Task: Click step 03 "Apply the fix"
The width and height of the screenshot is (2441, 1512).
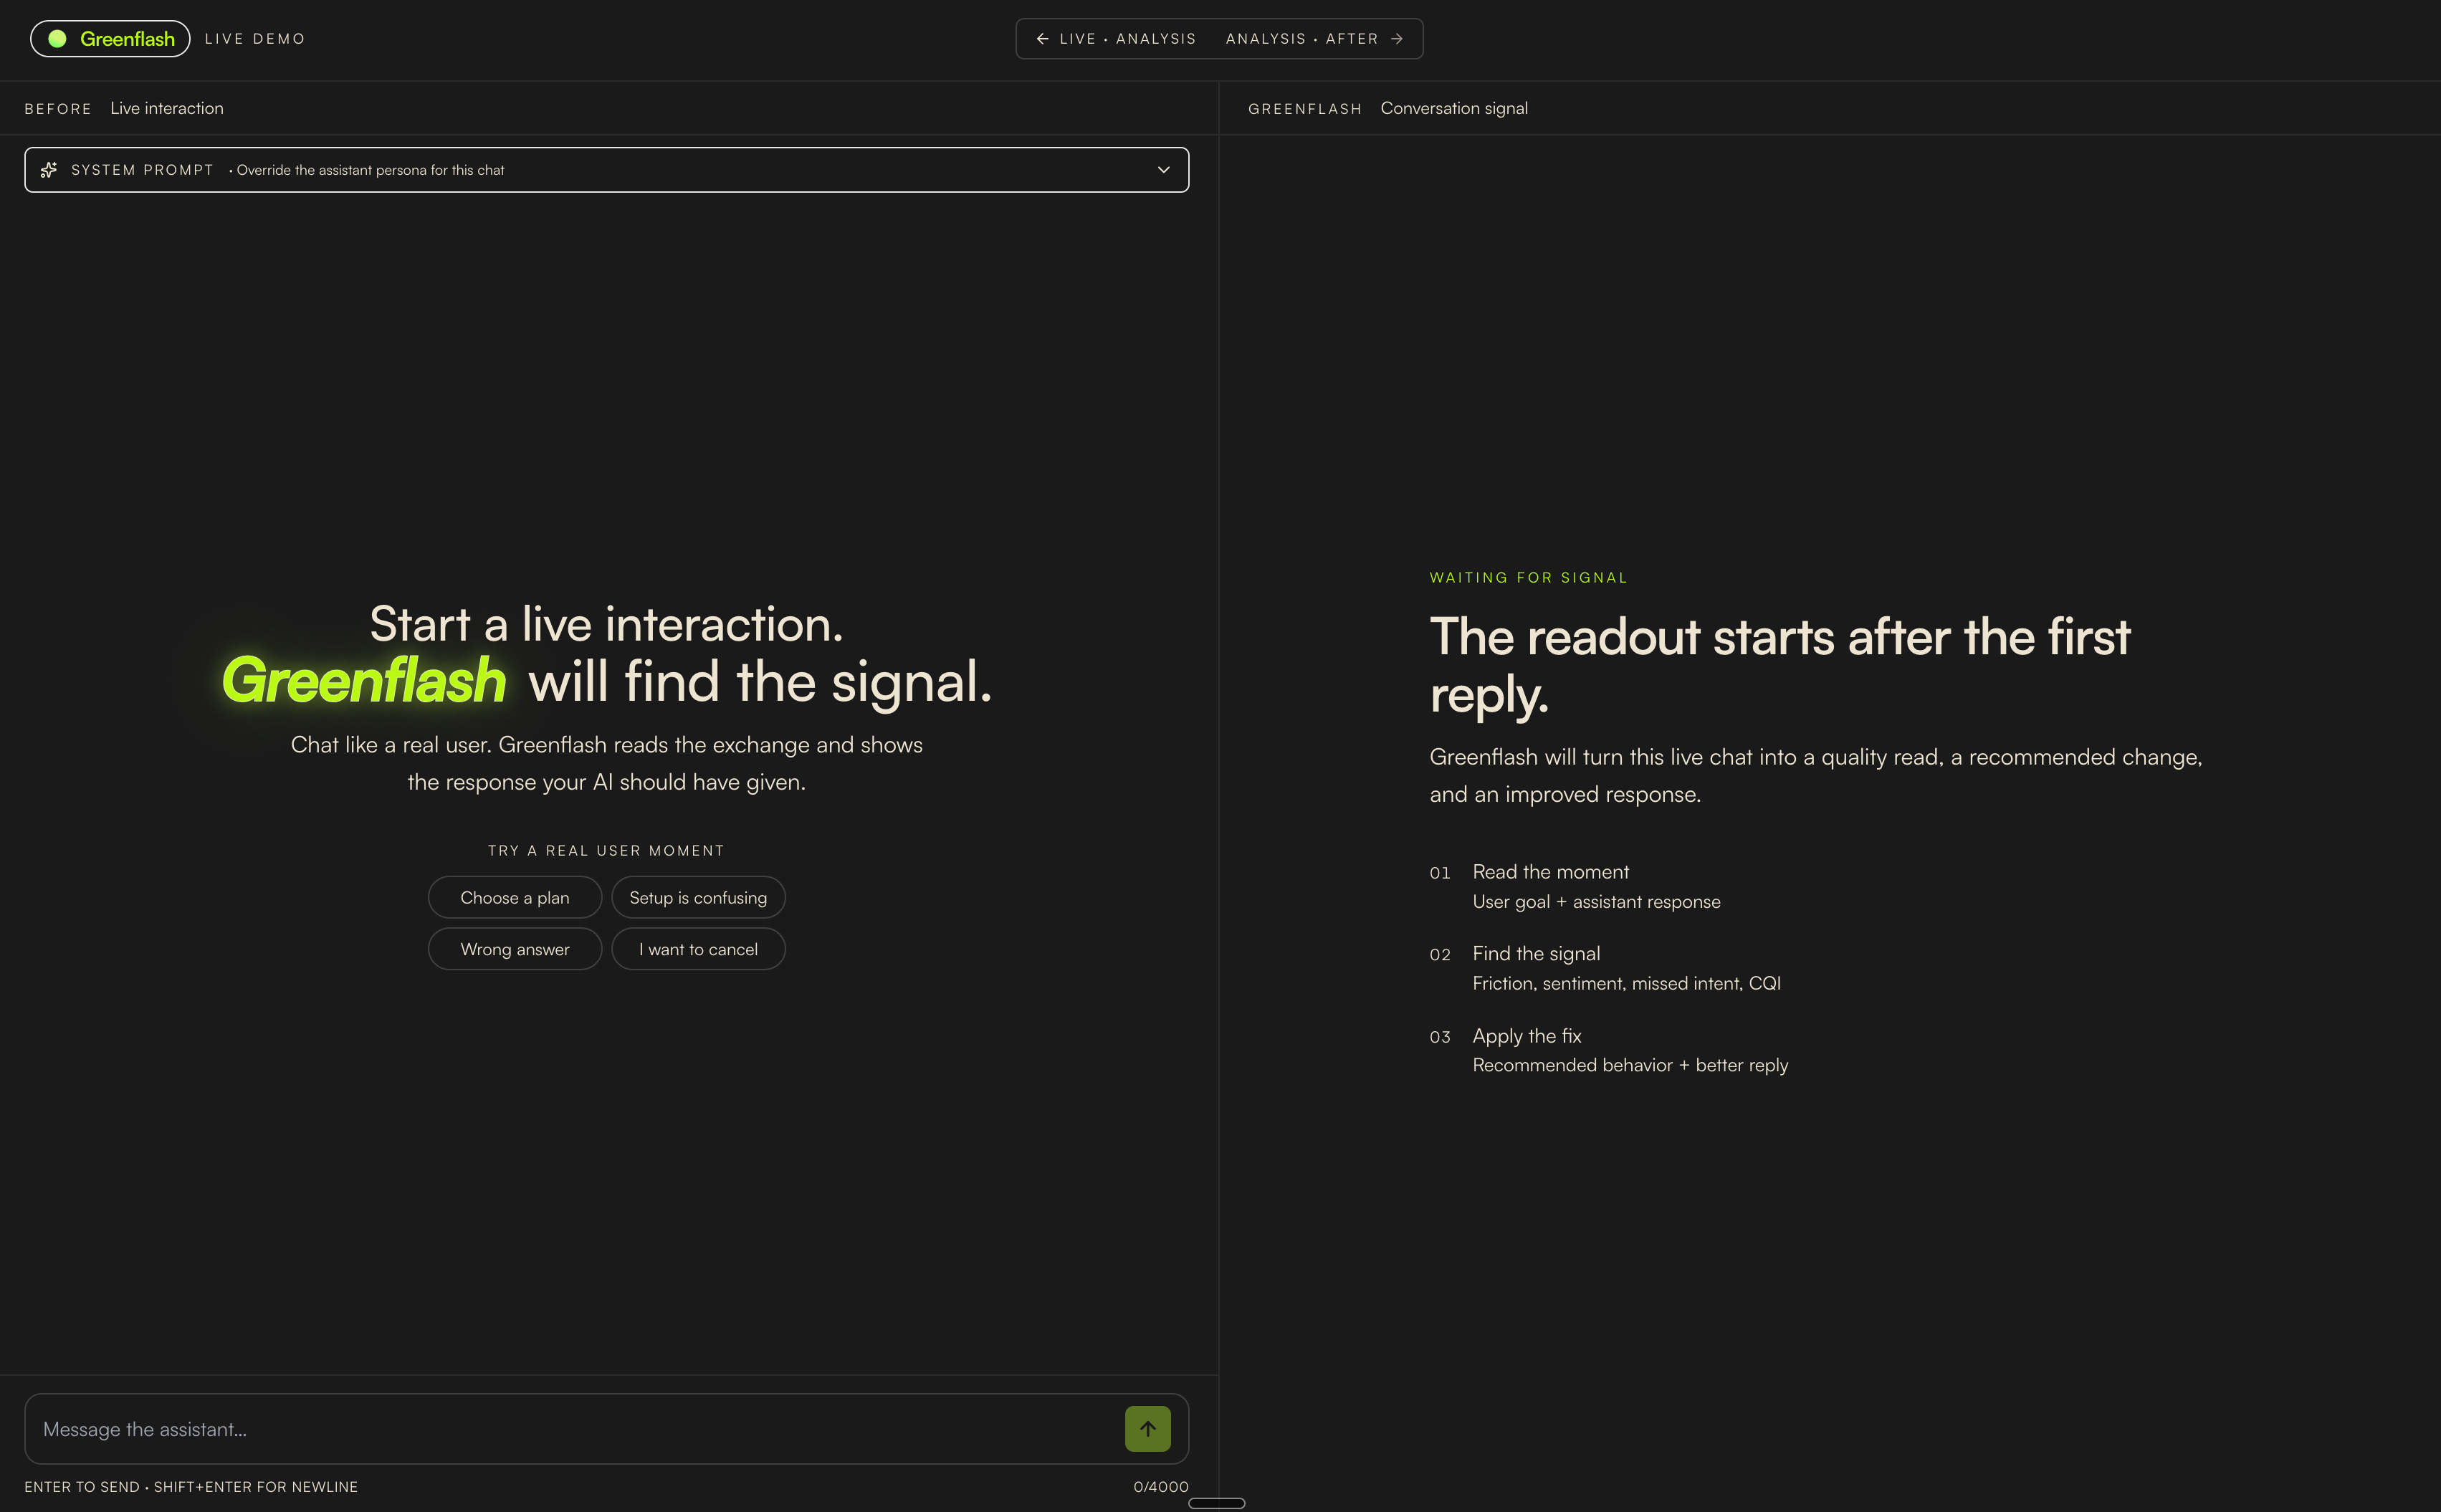Action: click(x=1527, y=1036)
